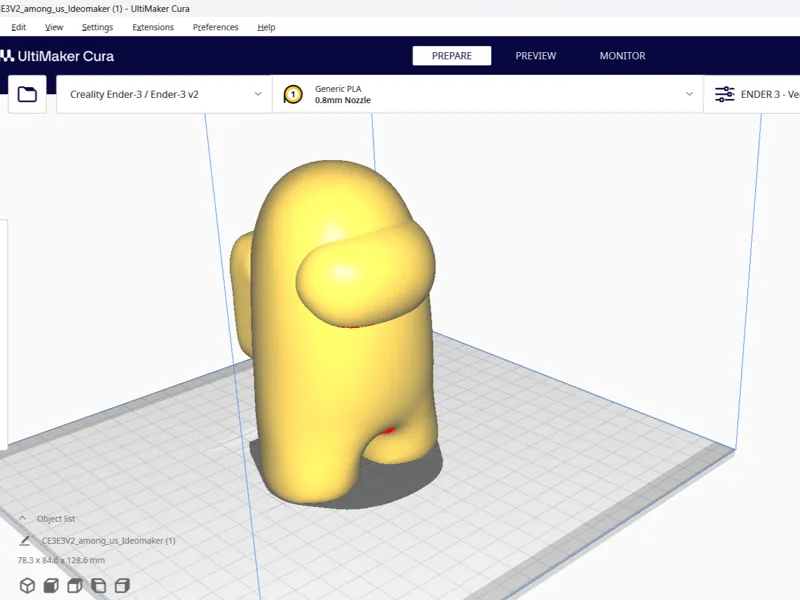Switch to the MONITOR stage
The image size is (800, 600).
point(622,56)
